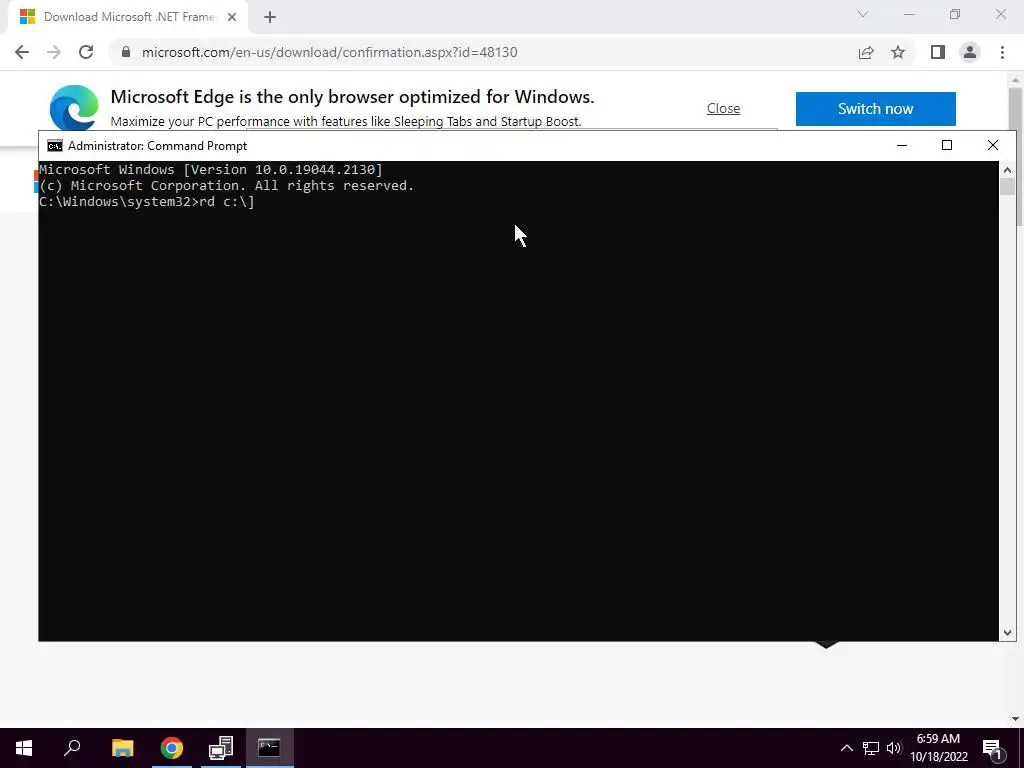Open the clock and date flyout
Image resolution: width=1024 pixels, height=768 pixels.
click(x=938, y=748)
